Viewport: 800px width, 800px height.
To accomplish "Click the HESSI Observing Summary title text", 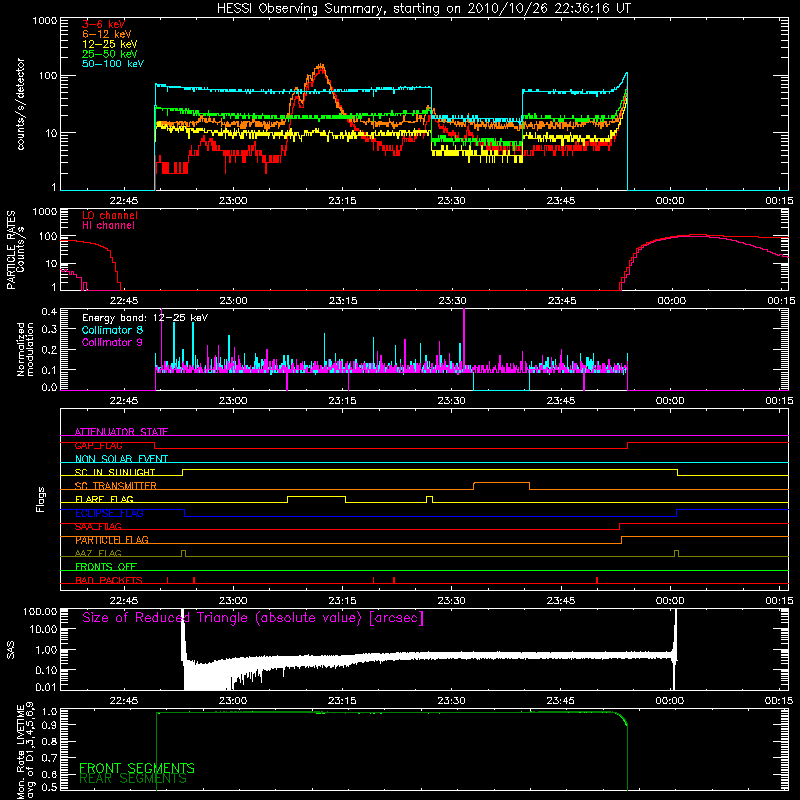I will (423, 9).
